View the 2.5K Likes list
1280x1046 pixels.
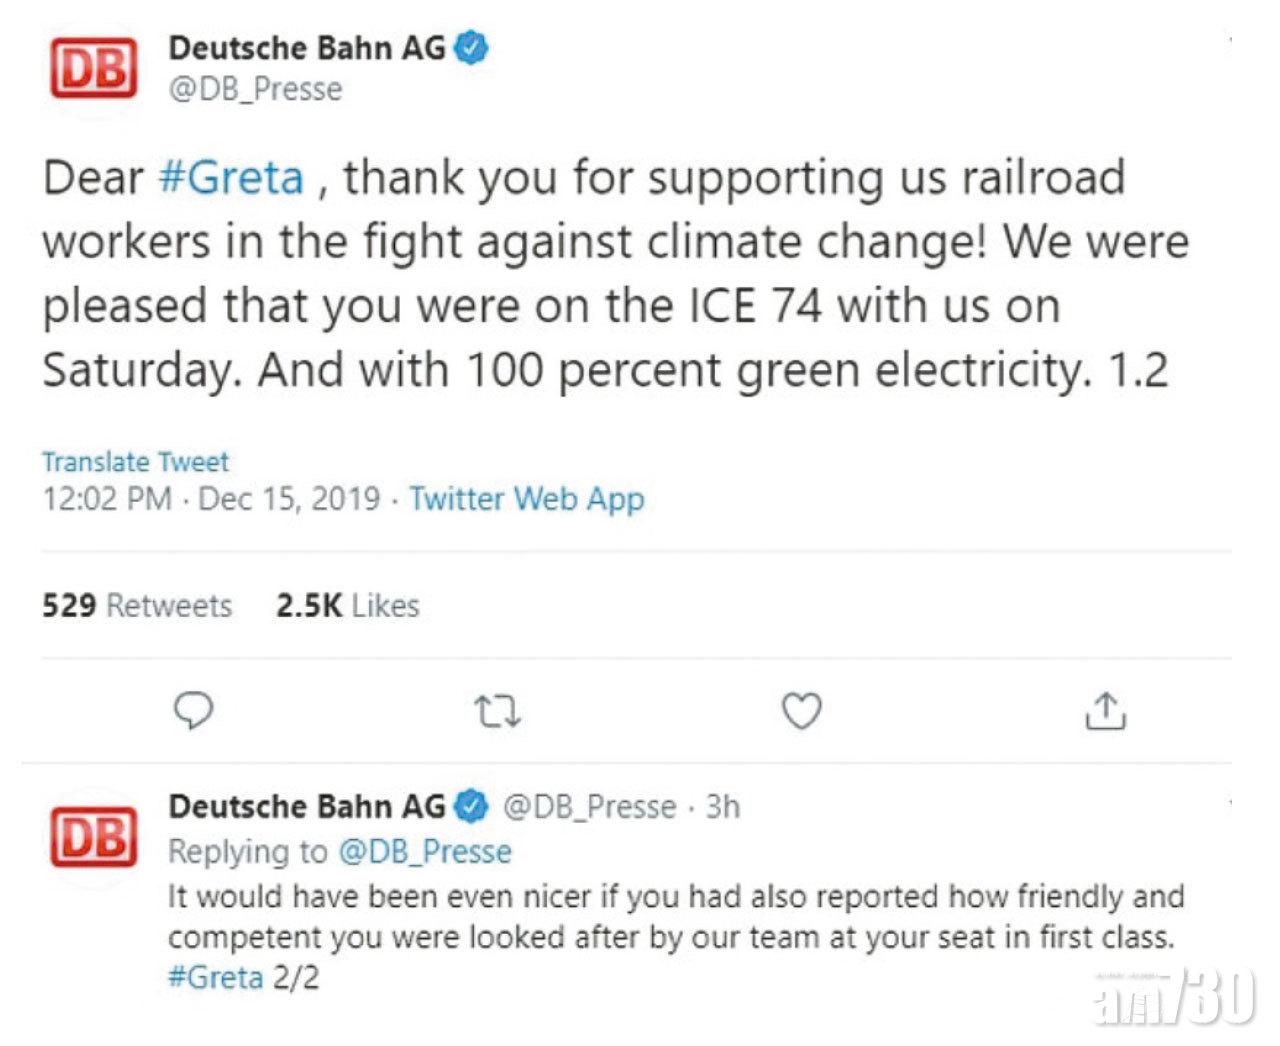click(x=347, y=605)
